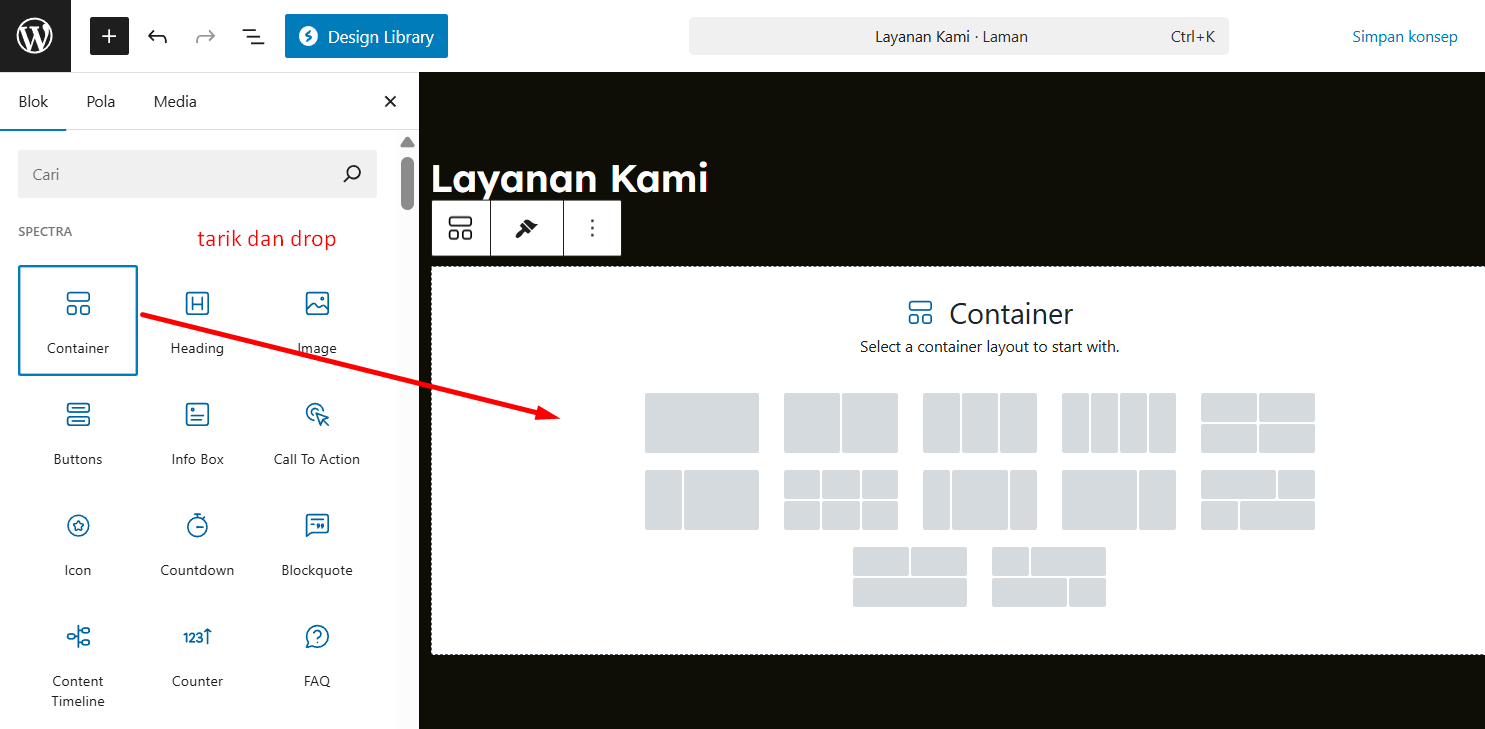Click Simpan konsep to save draft
Screen dimensions: 1485x729
click(x=1404, y=37)
